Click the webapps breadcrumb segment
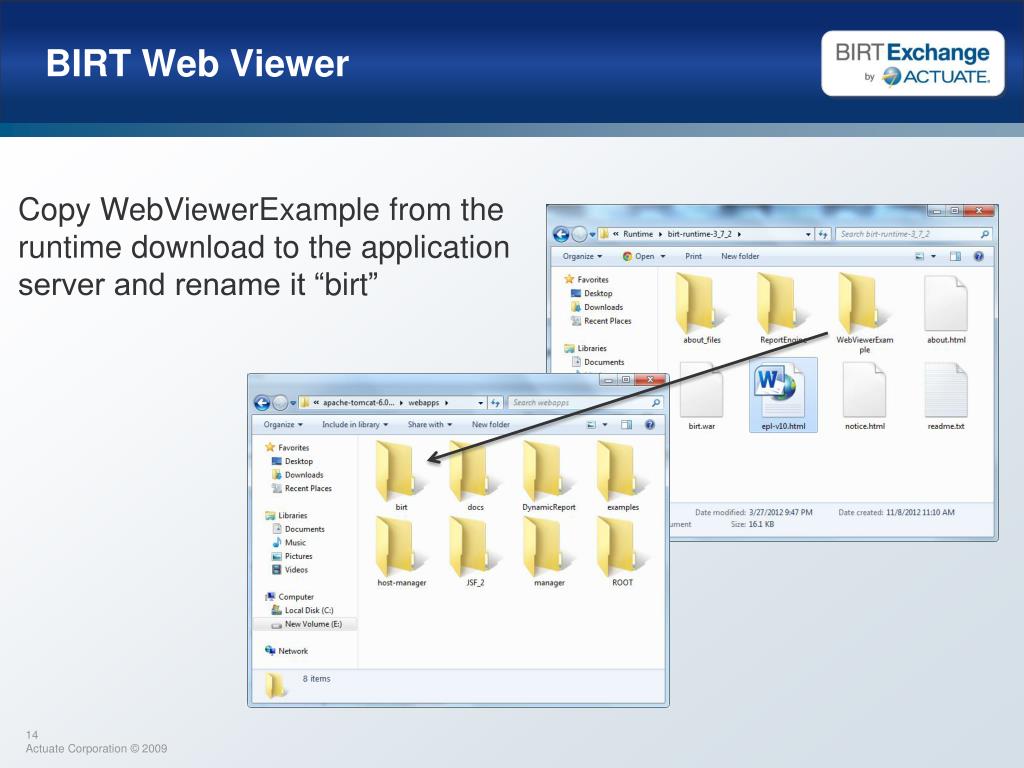This screenshot has height=768, width=1024. [424, 403]
